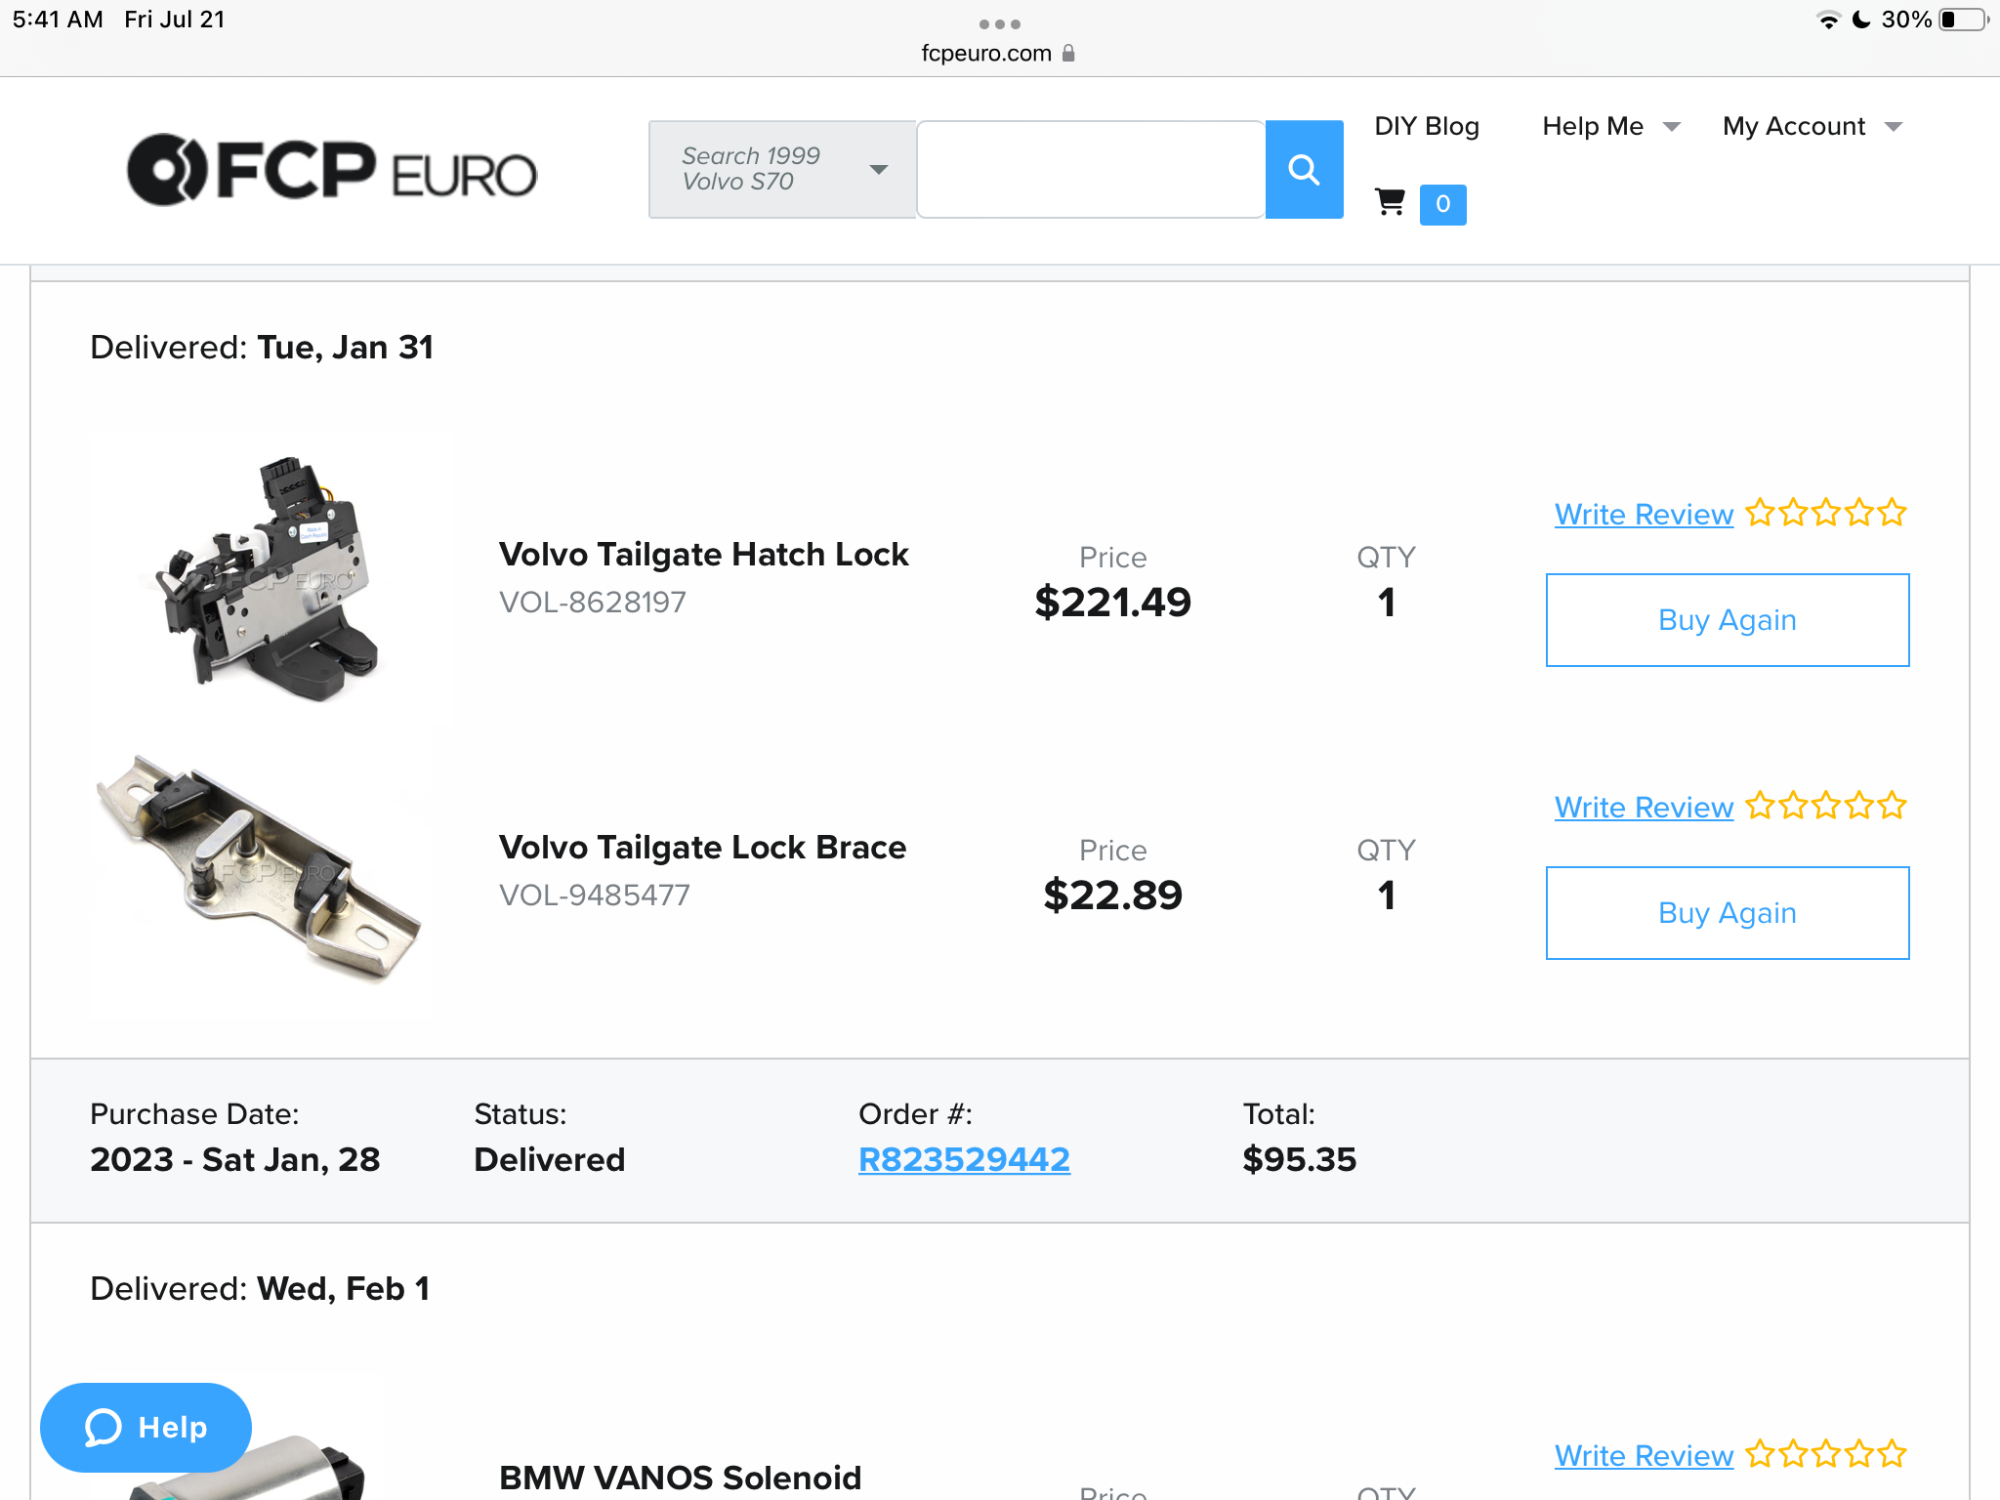Rate Tailgate Lock Brace one star

point(1760,806)
